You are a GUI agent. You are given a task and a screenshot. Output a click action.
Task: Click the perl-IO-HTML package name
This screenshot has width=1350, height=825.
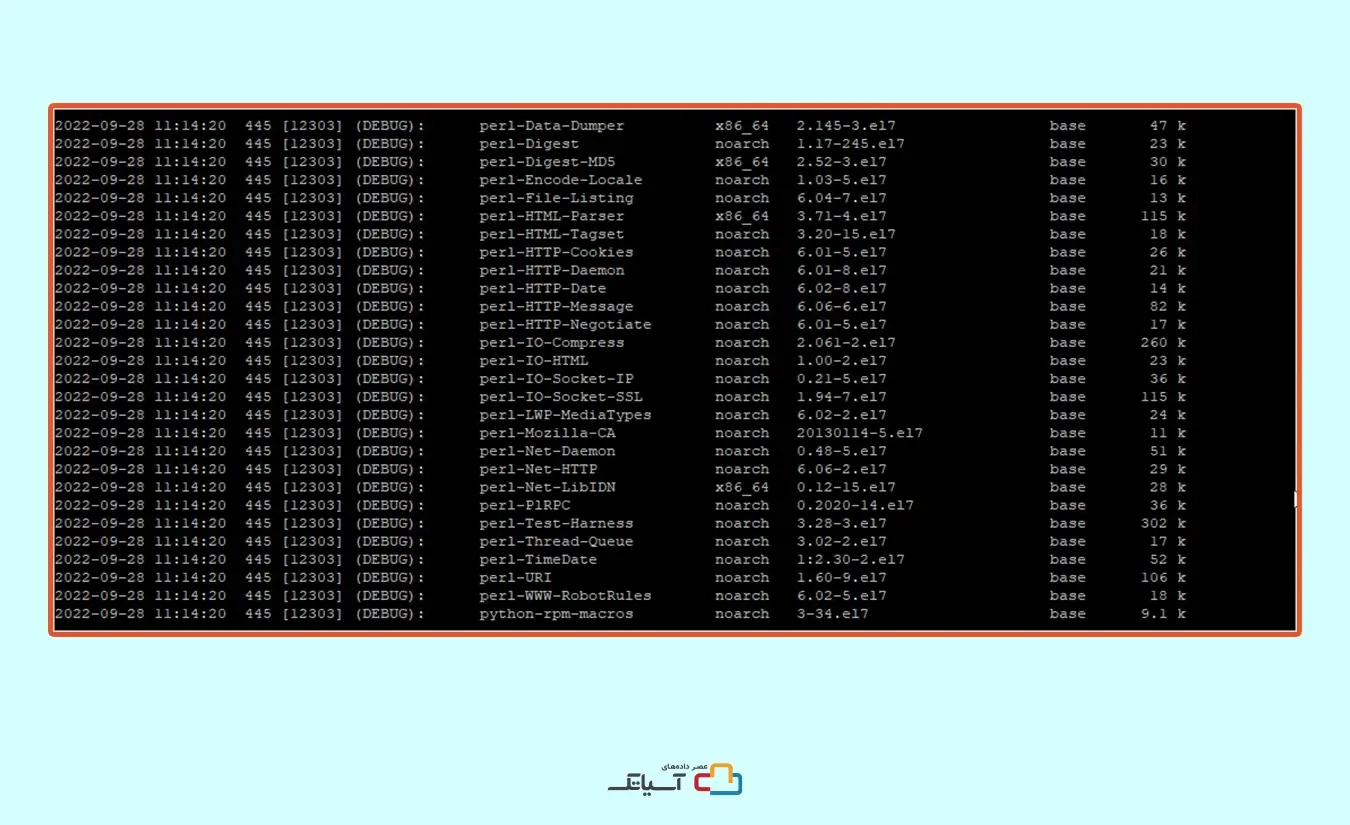point(533,361)
